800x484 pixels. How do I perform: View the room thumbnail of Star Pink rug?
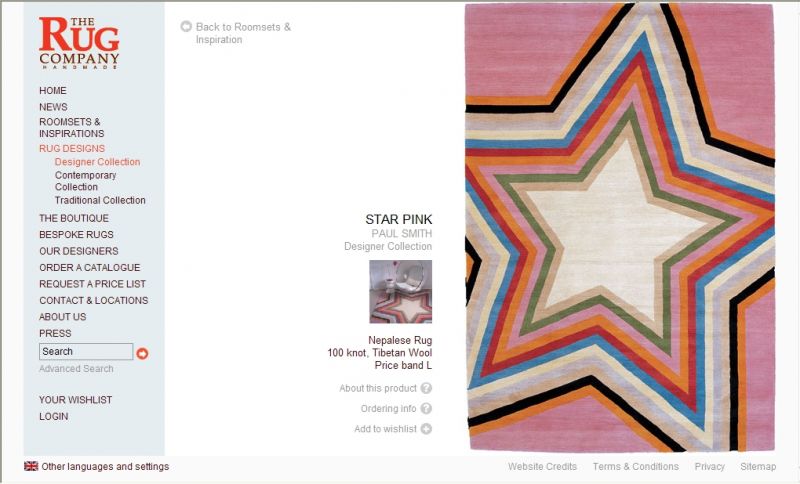click(401, 292)
